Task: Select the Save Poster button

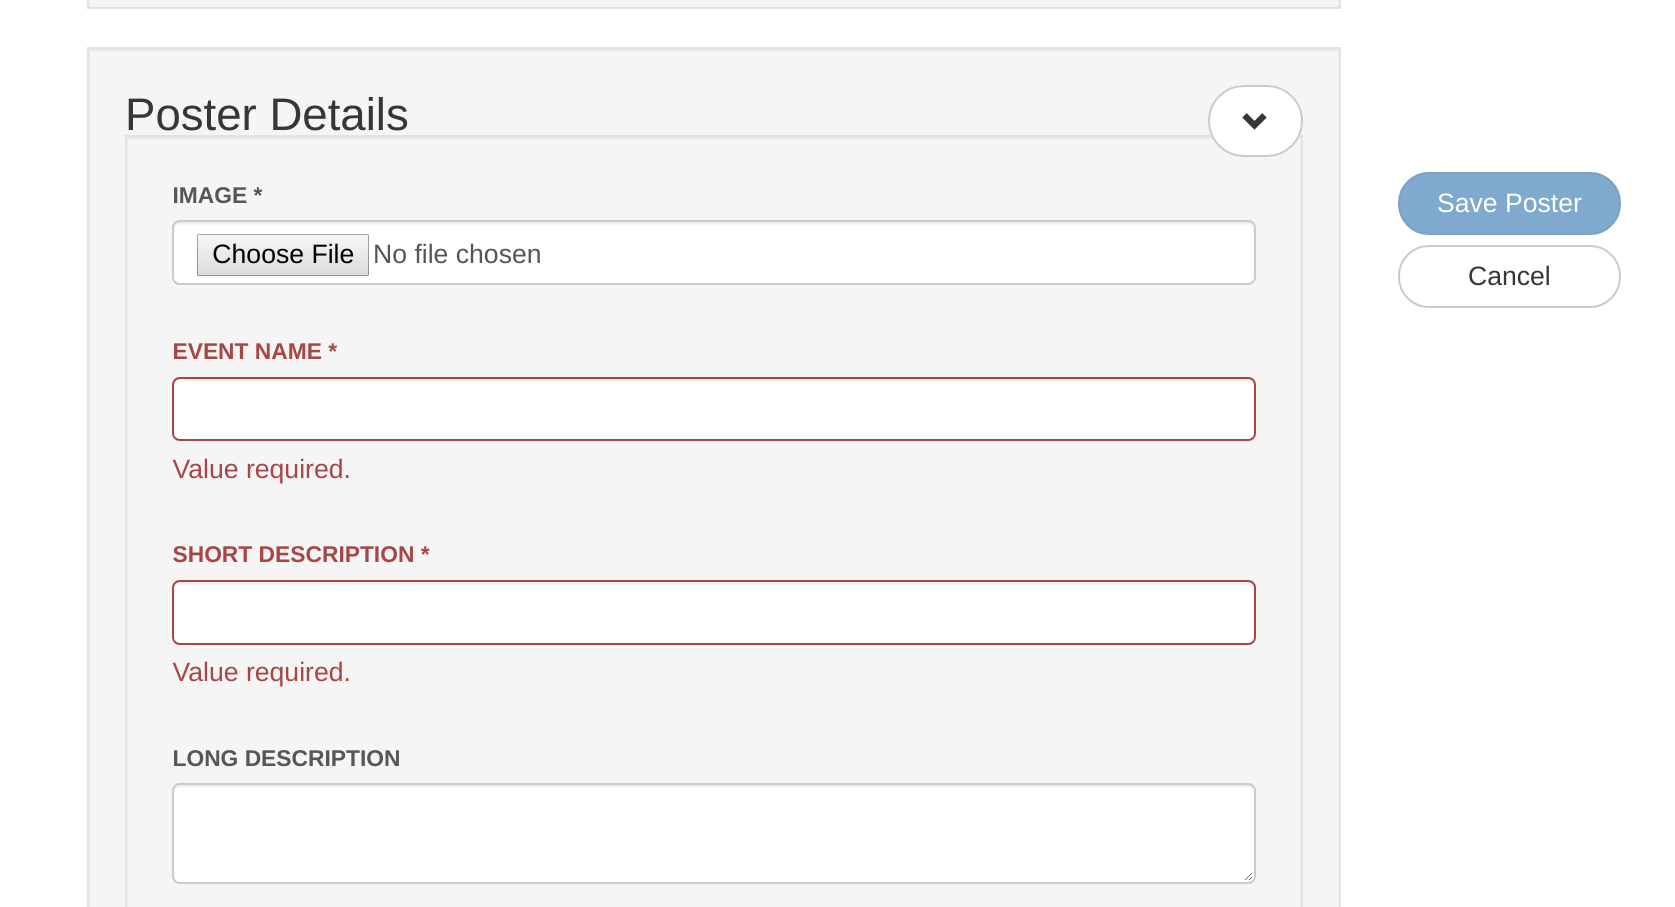Action: [x=1508, y=203]
